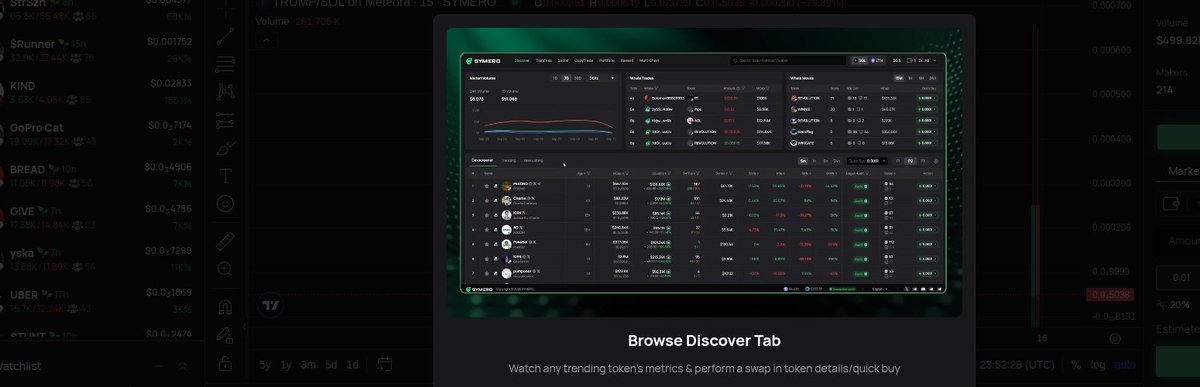Click the Symero dashboard preview image

704,173
